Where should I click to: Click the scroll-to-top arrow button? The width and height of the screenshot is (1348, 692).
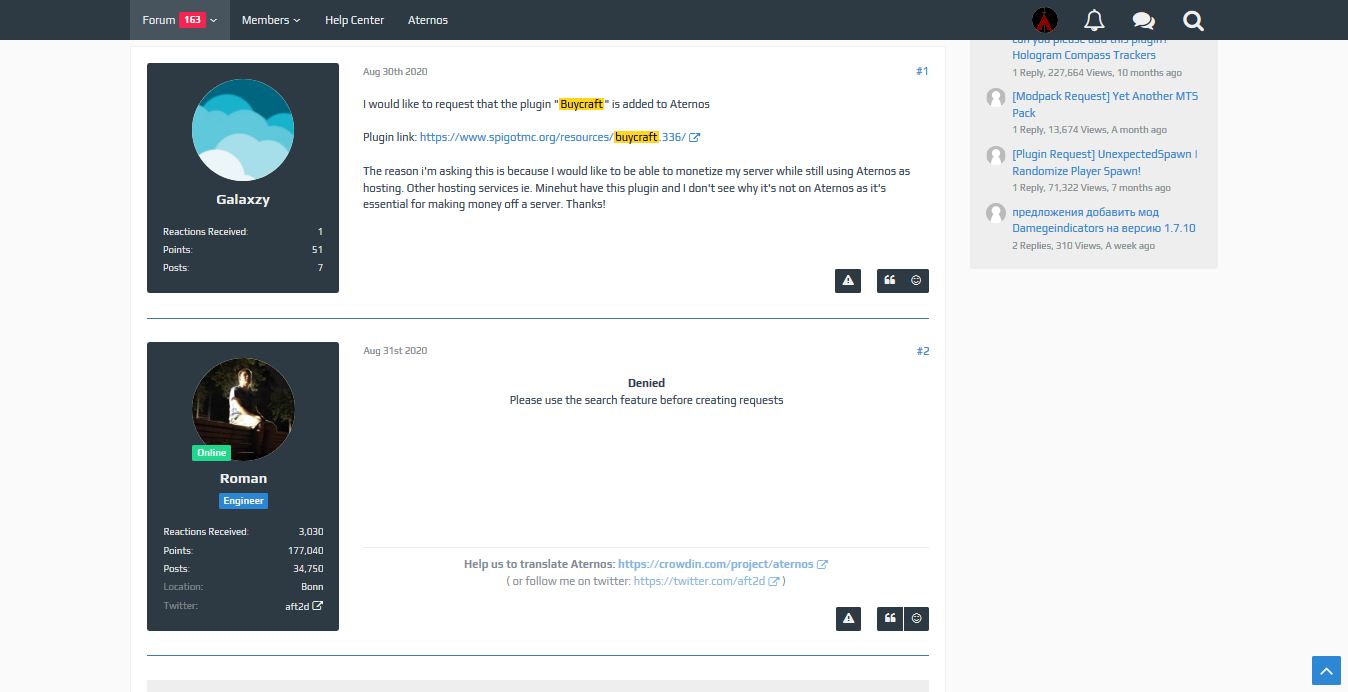[1326, 671]
